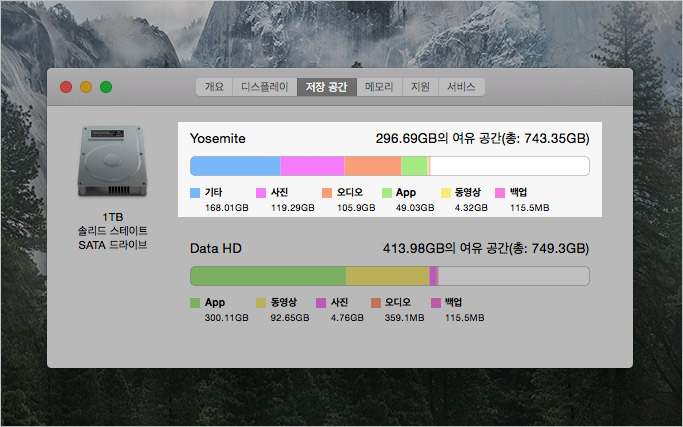This screenshot has height=427, width=683.
Task: Click the blue segment of Yosemite bar
Action: (235, 166)
